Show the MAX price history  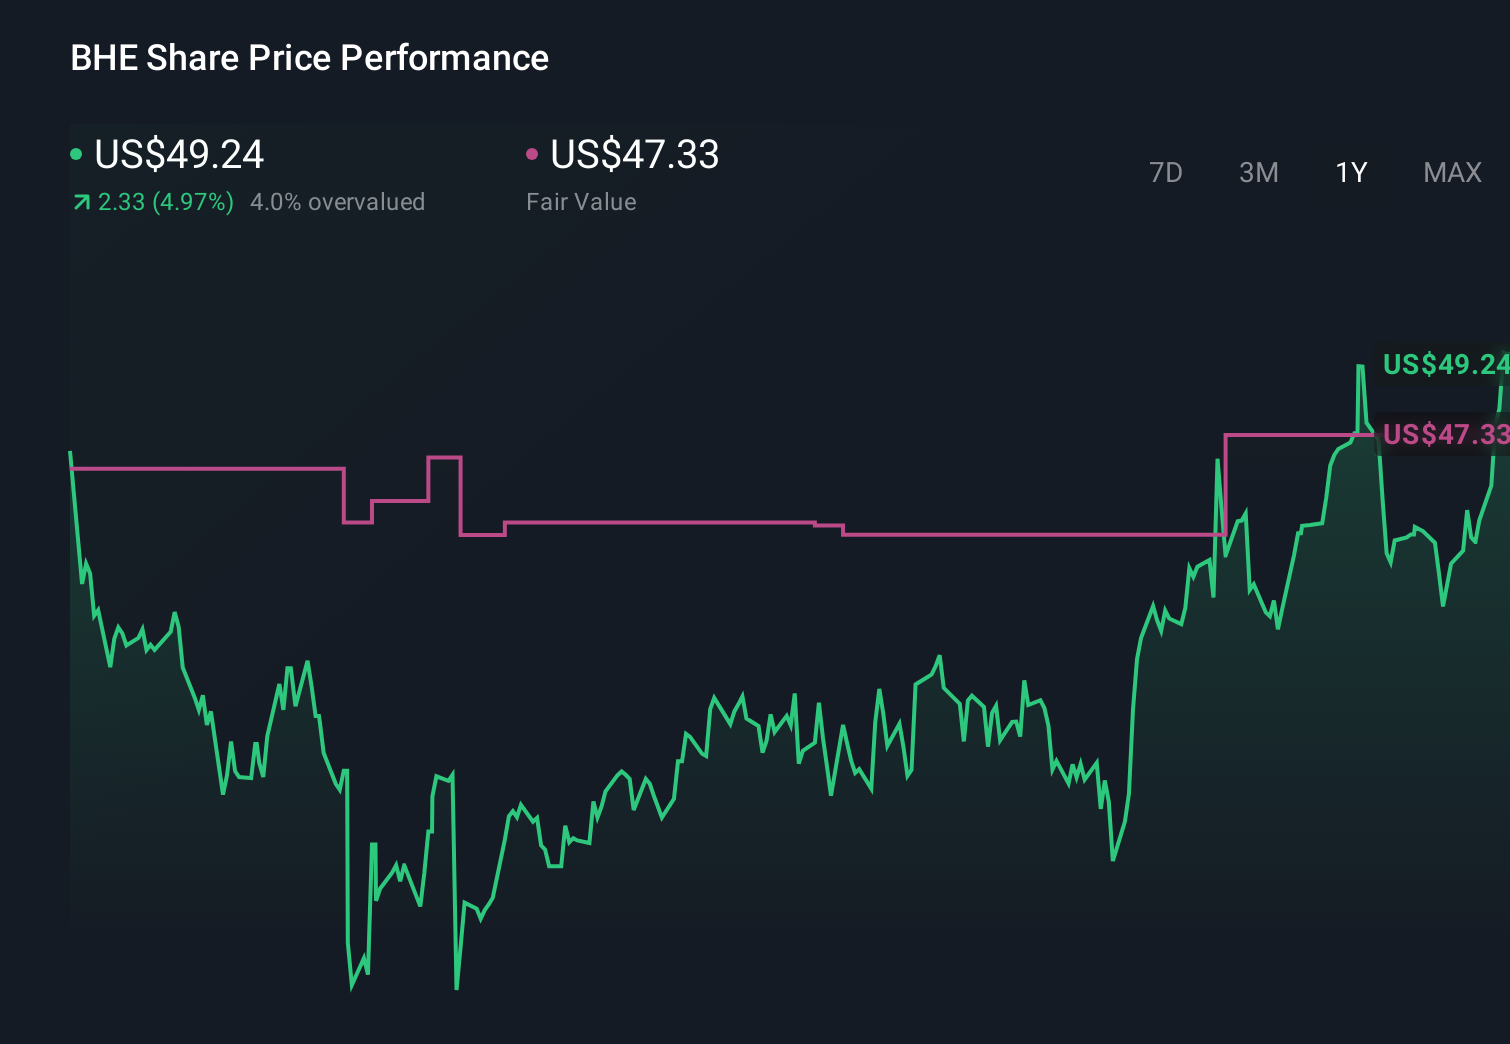1452,173
